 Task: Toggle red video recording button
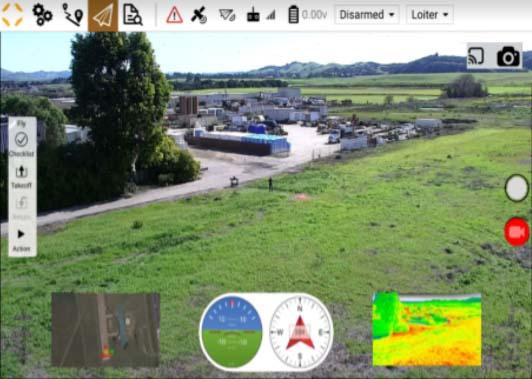pyautogui.click(x=517, y=232)
